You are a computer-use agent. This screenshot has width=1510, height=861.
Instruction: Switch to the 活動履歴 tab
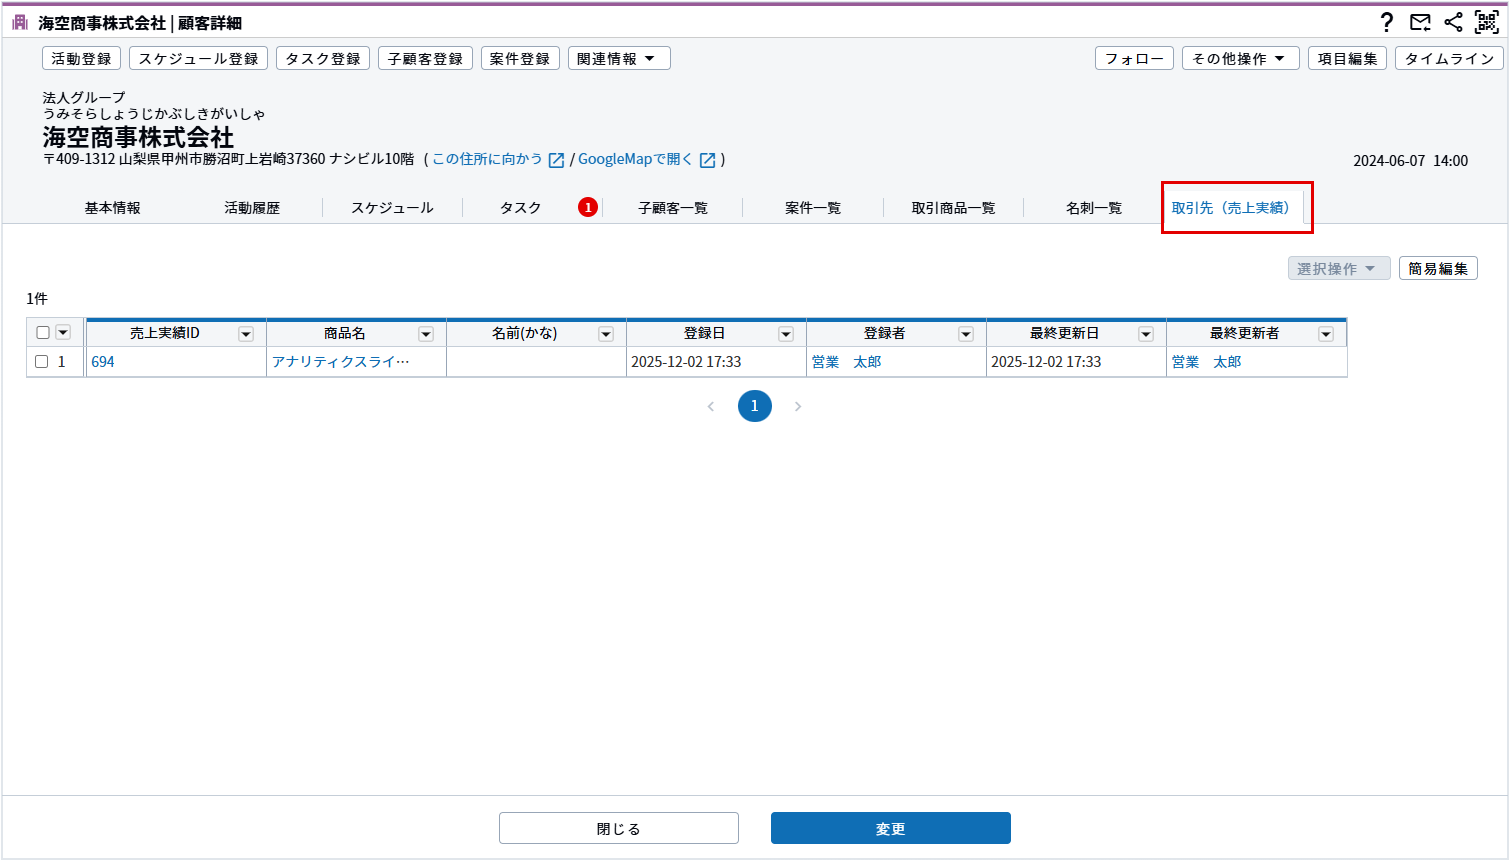[252, 208]
